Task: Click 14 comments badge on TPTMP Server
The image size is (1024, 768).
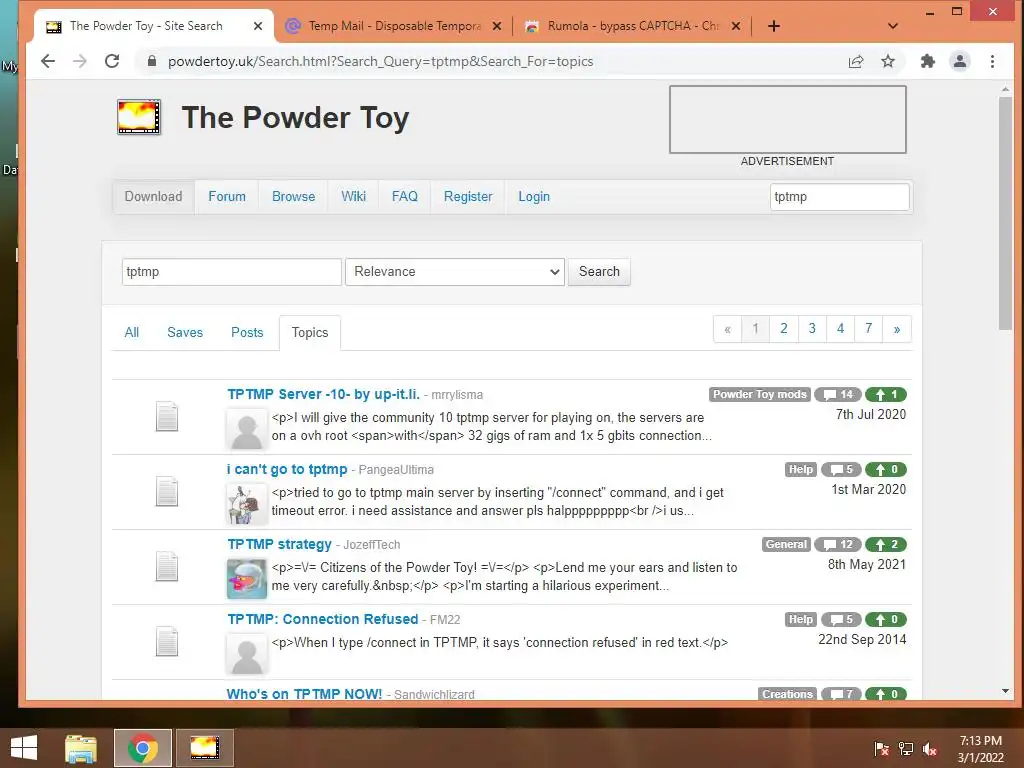Action: pyautogui.click(x=838, y=394)
